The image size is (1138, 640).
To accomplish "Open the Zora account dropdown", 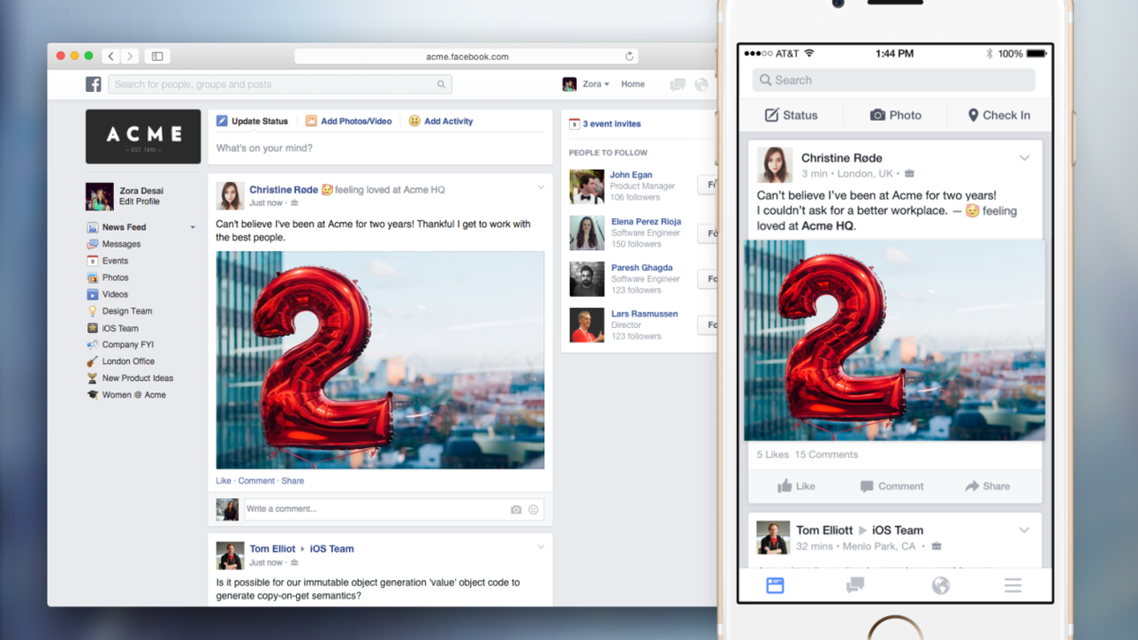I will (586, 84).
